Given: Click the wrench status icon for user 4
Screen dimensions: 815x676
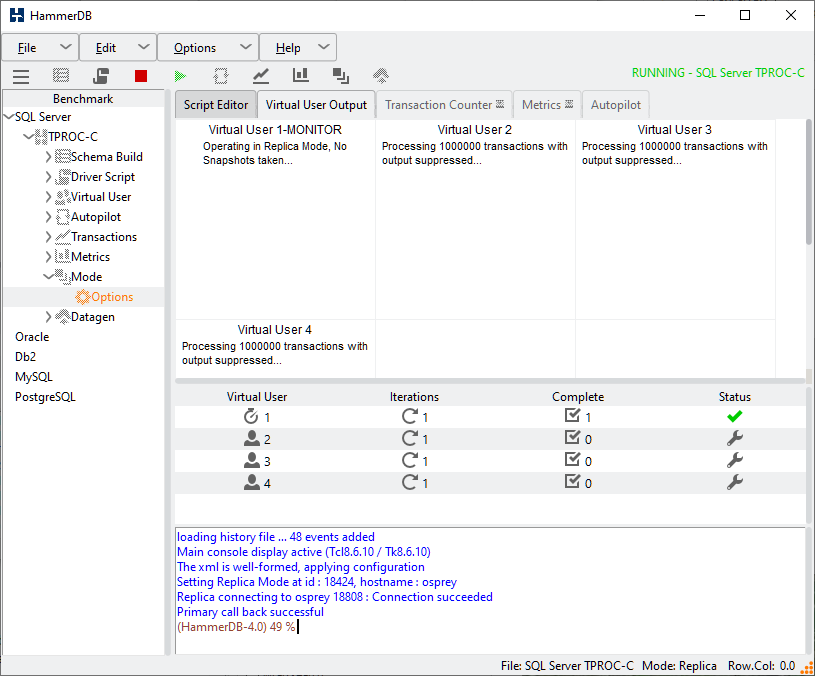Looking at the screenshot, I should click(734, 483).
